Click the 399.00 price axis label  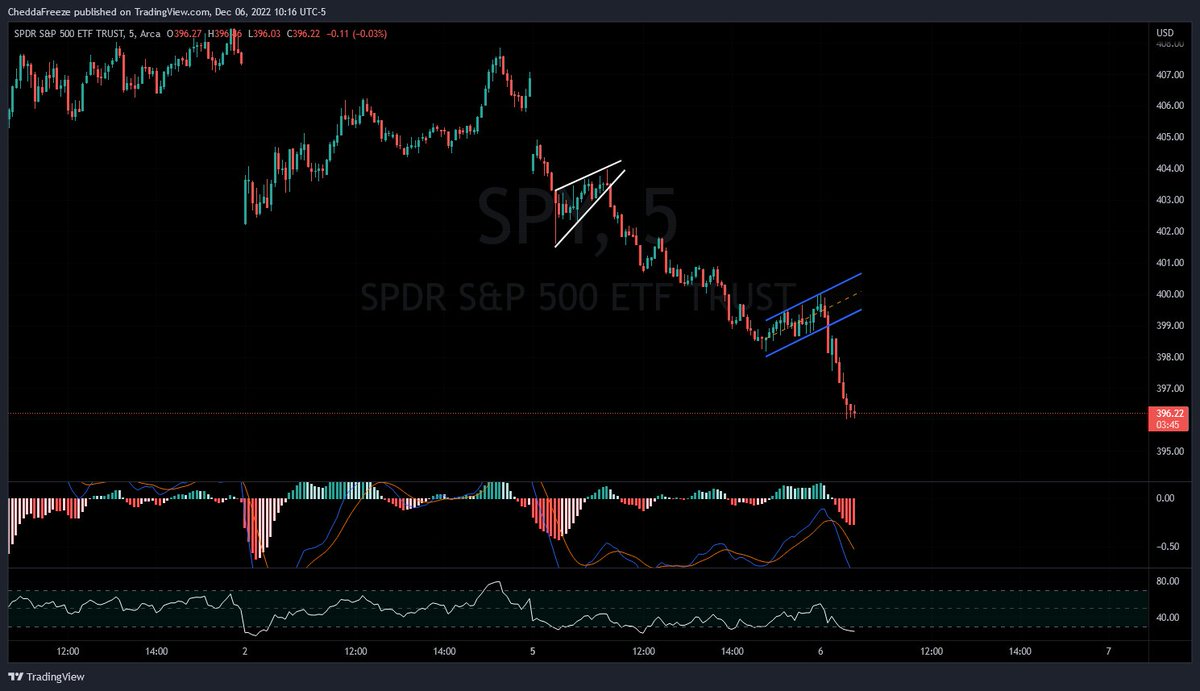click(1170, 326)
